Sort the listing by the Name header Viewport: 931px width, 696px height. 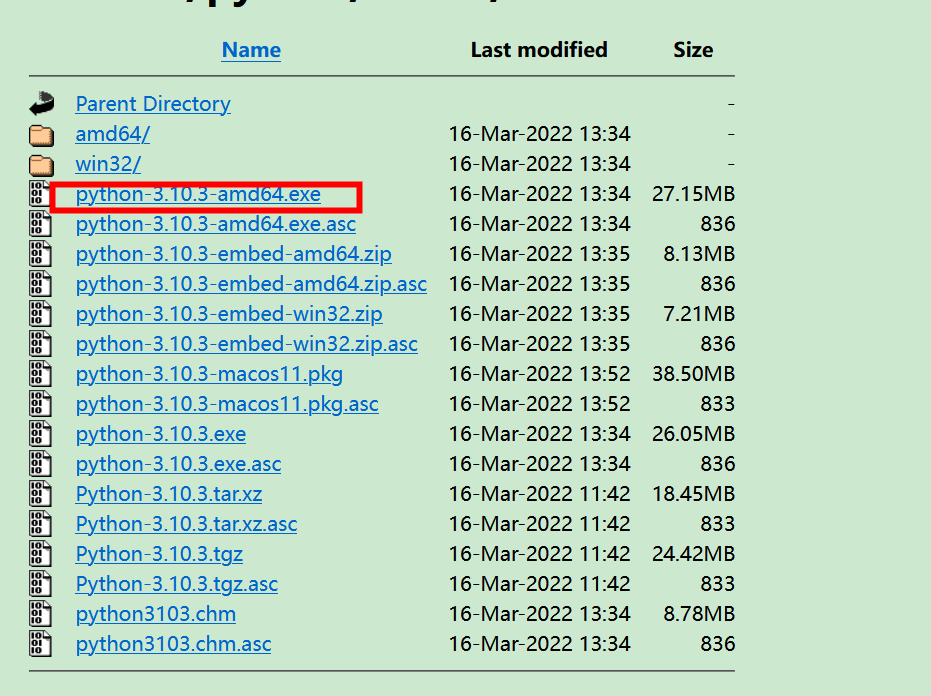tap(251, 50)
